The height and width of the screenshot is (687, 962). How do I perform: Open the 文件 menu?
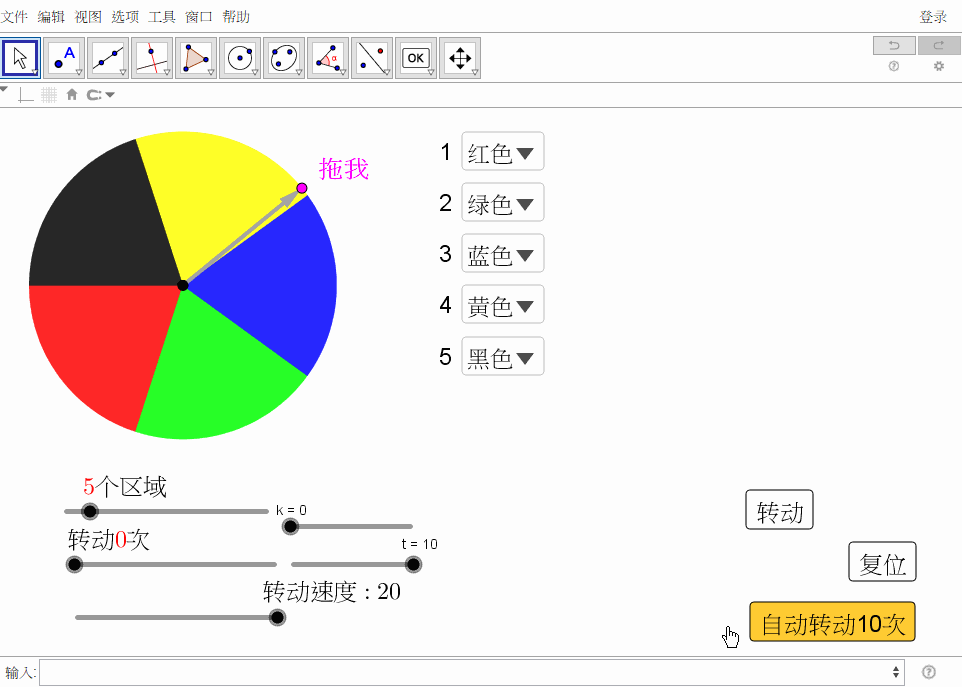click(x=14, y=17)
